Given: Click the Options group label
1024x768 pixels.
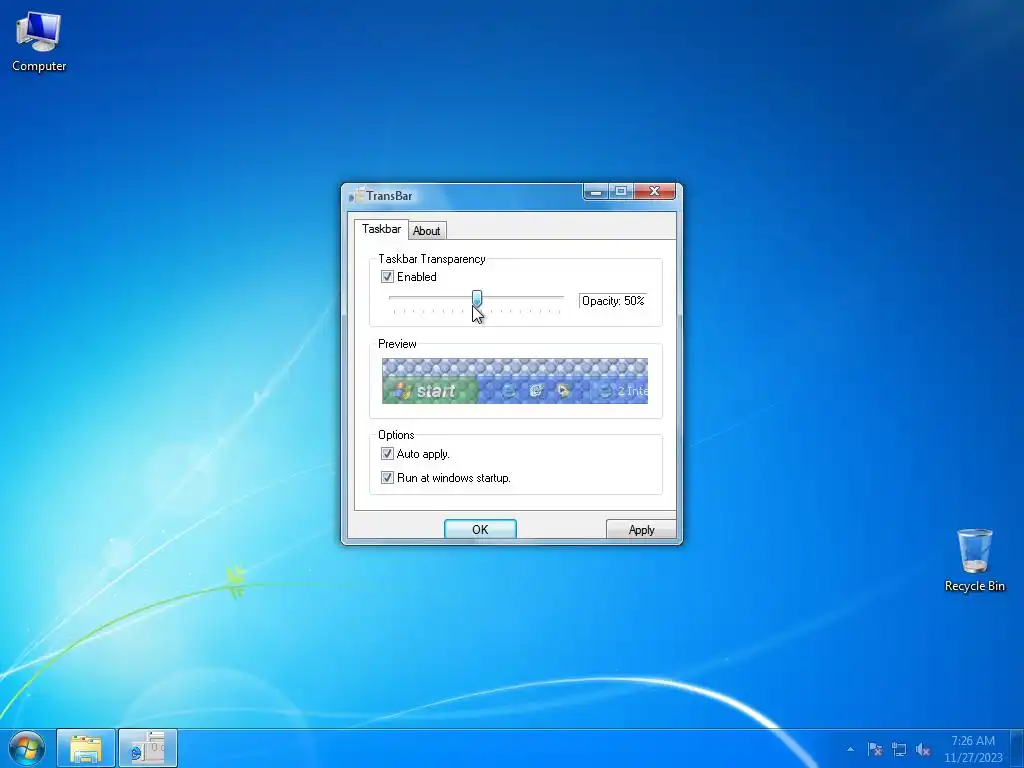Looking at the screenshot, I should 396,435.
